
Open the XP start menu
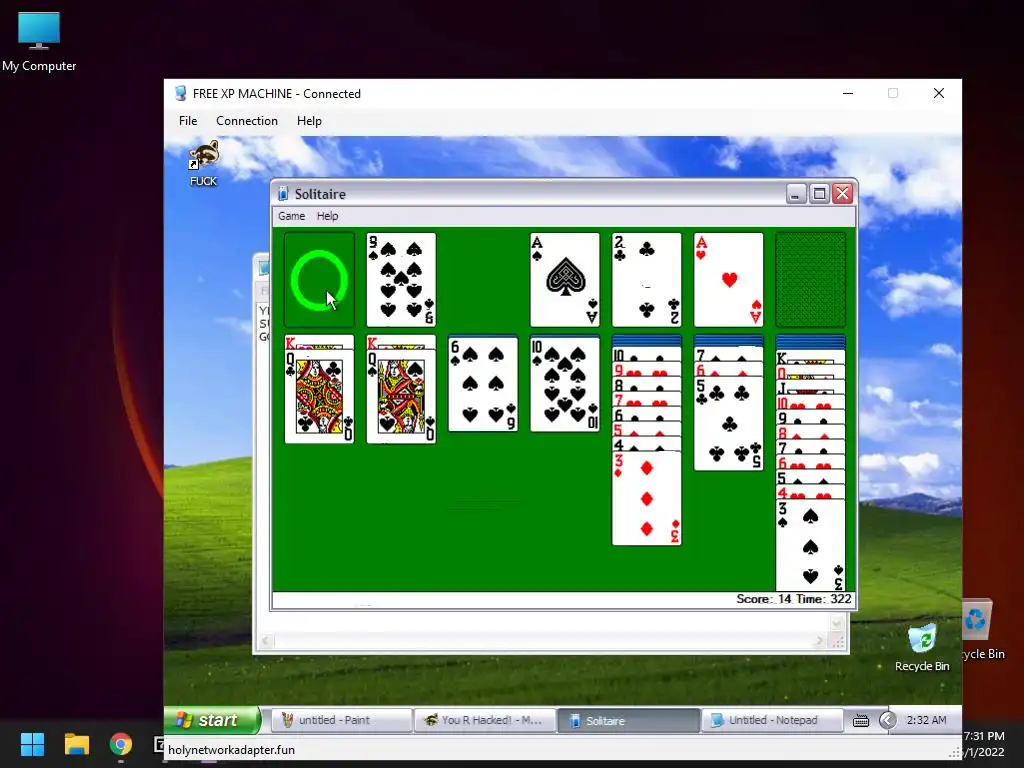pyautogui.click(x=212, y=720)
